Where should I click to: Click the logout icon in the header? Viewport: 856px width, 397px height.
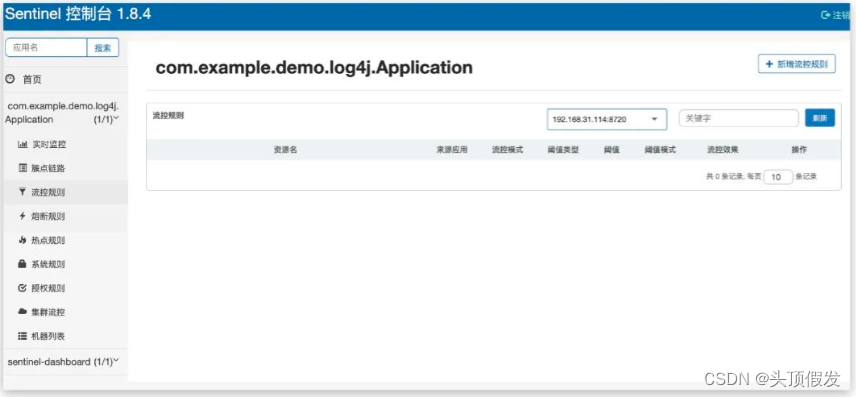(826, 15)
